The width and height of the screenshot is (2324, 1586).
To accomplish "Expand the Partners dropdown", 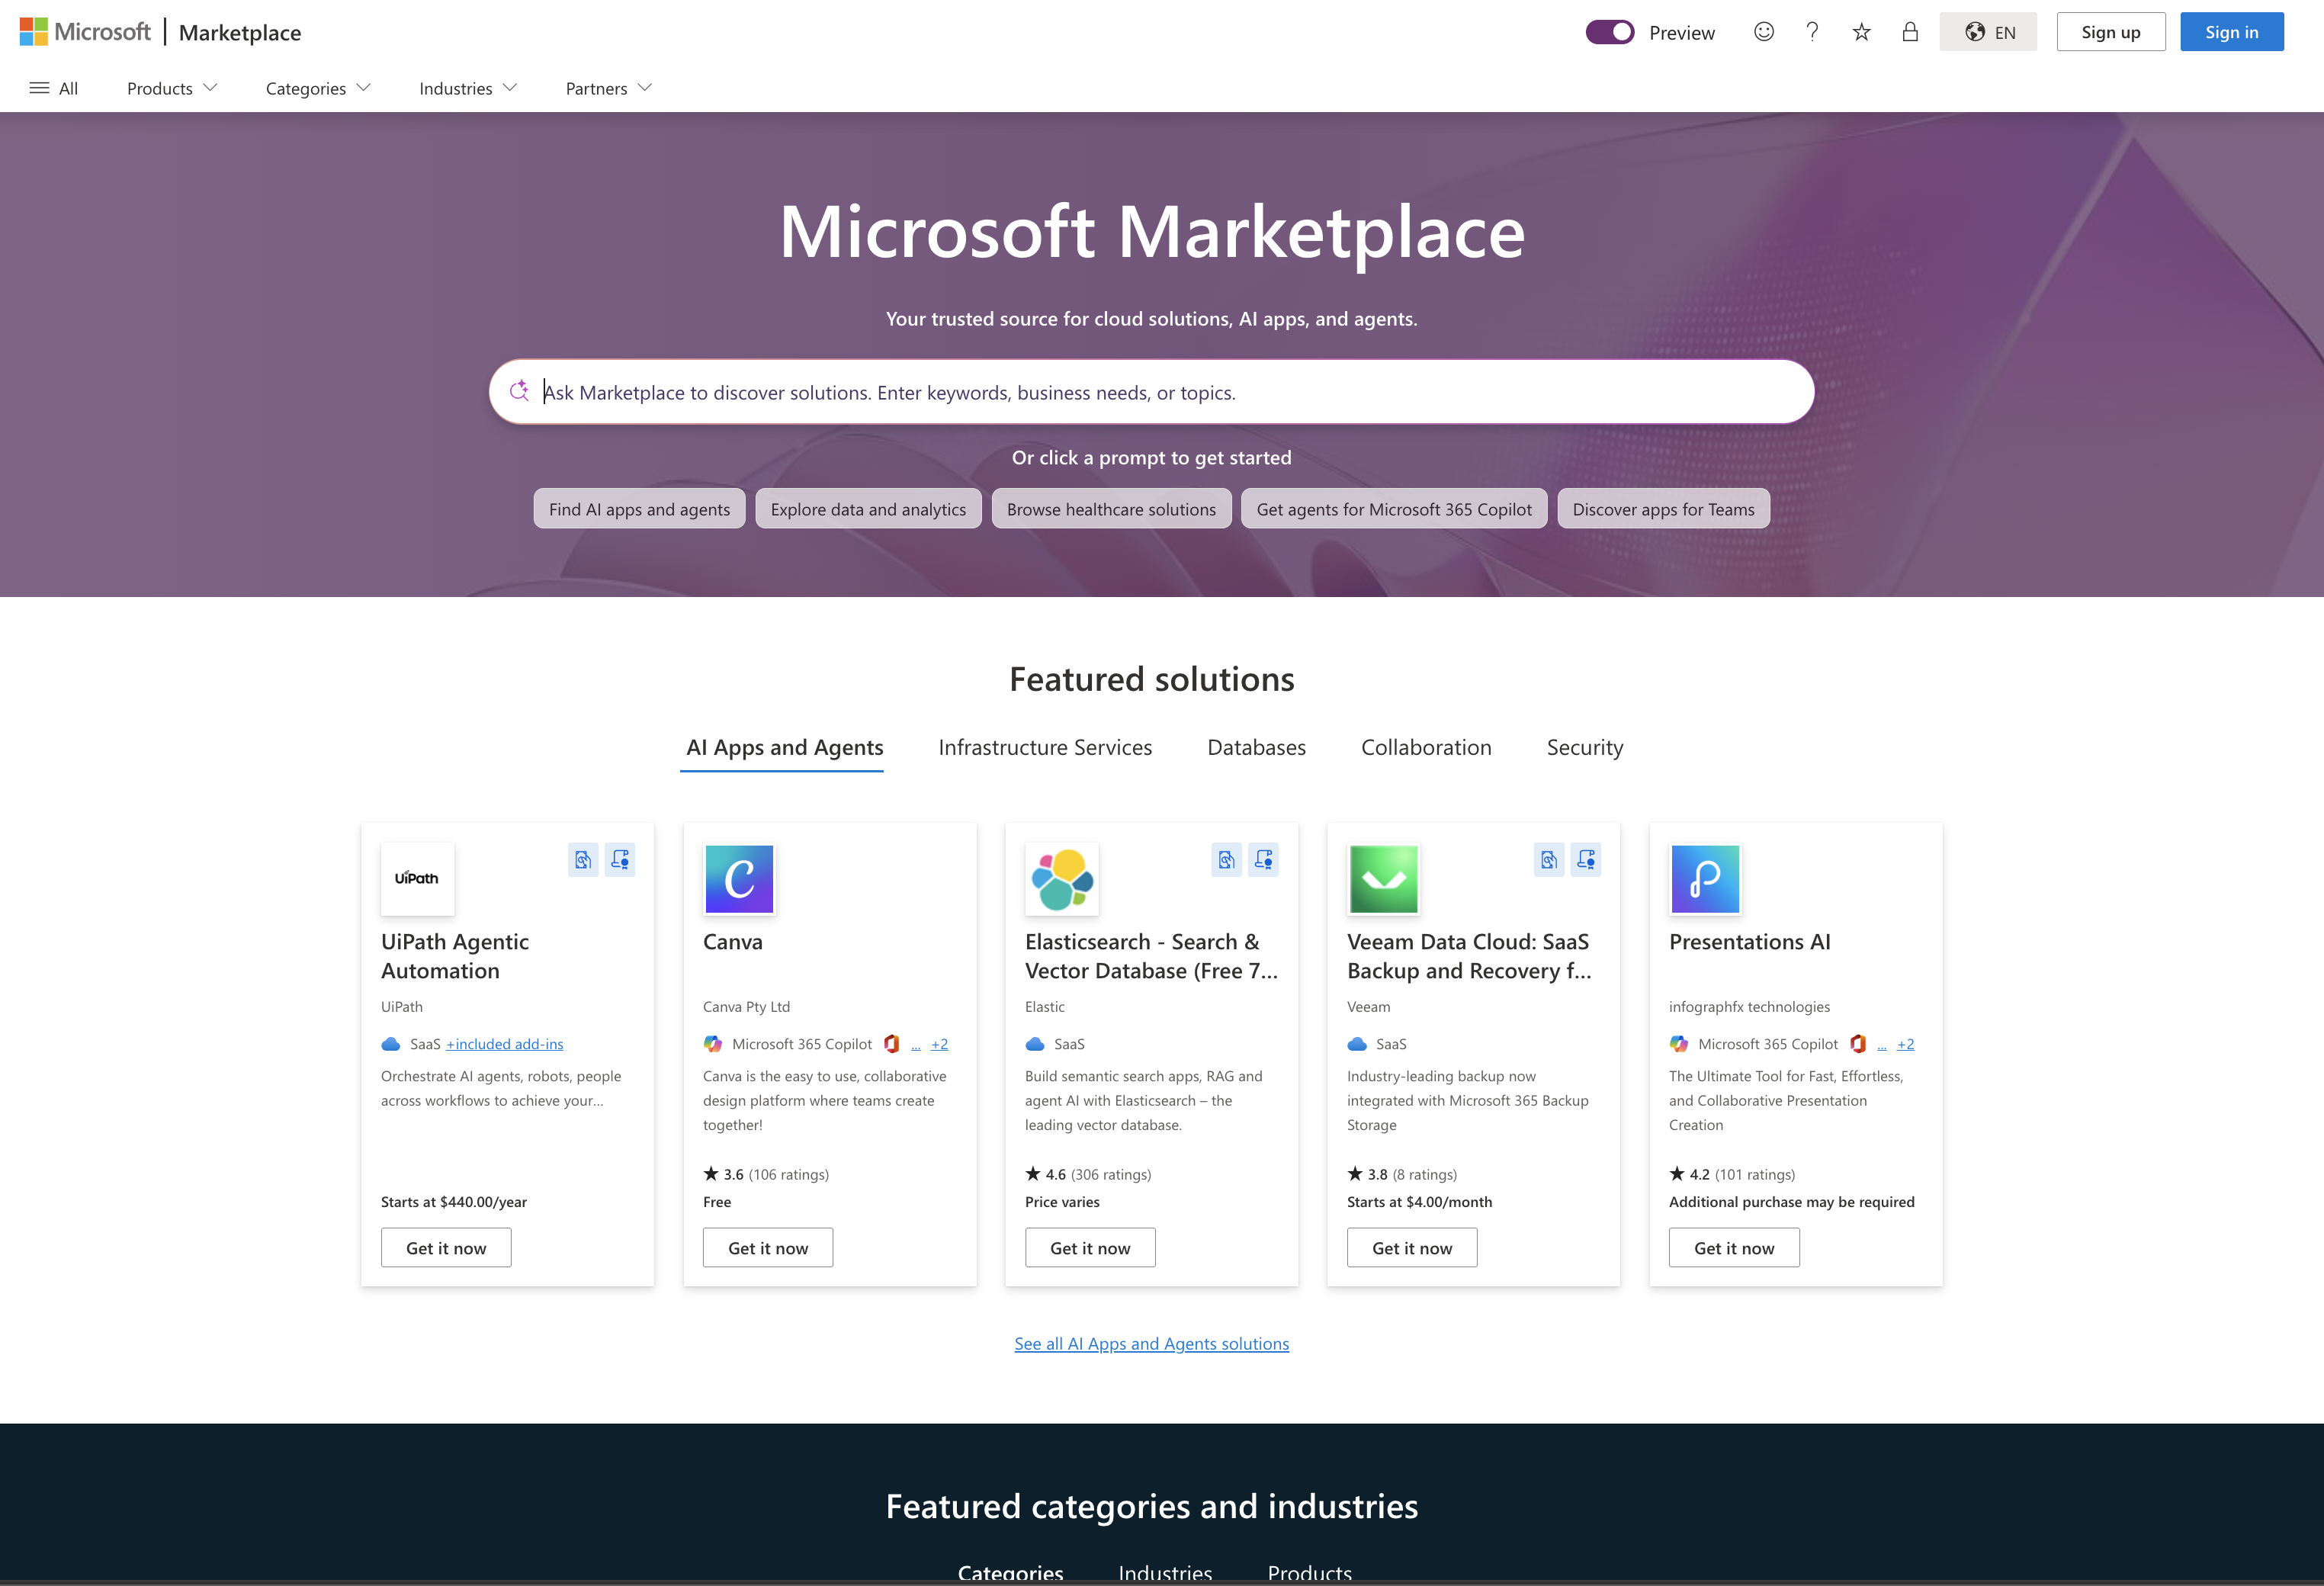I will (609, 88).
